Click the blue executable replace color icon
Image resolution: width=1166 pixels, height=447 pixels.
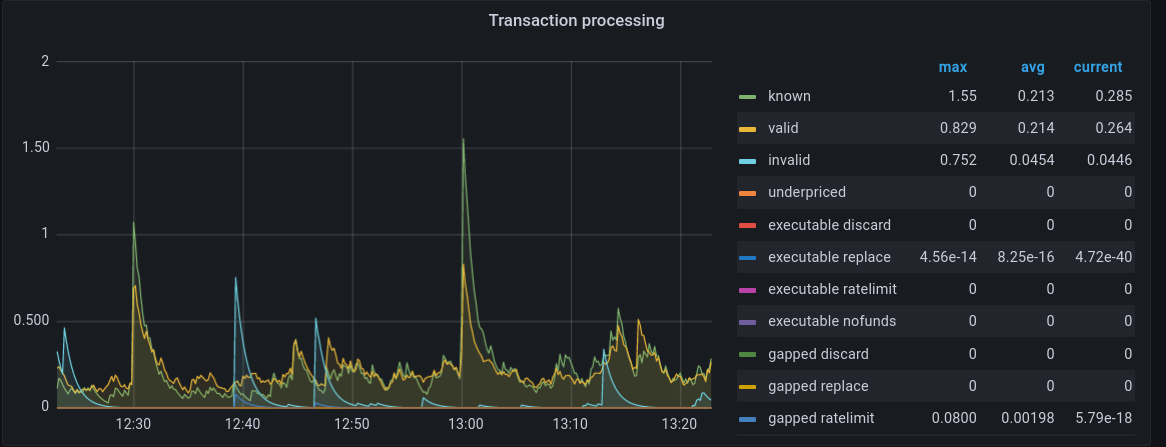[747, 258]
